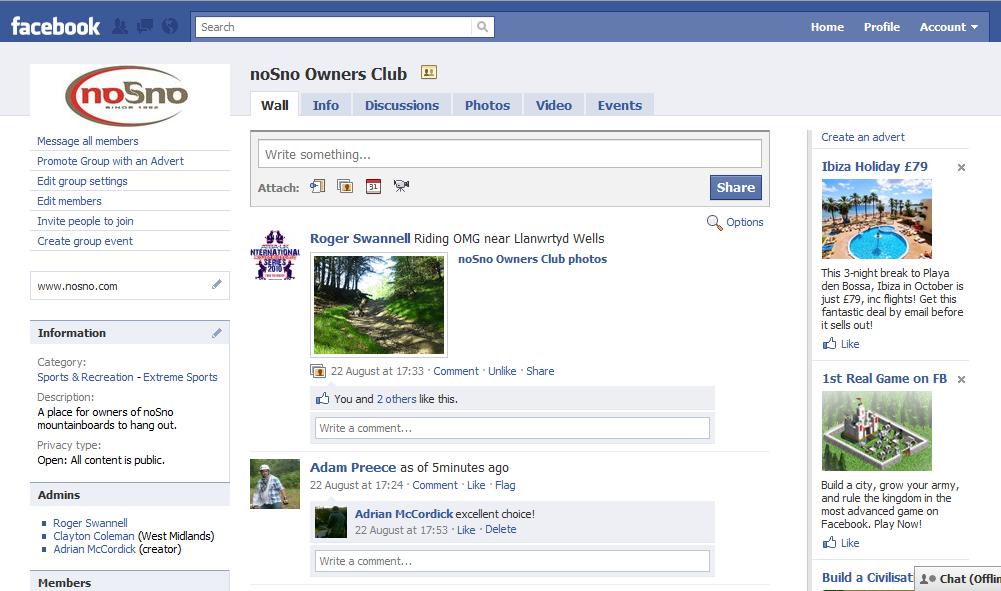Open the castle game advert image
The width and height of the screenshot is (1001, 591).
[877, 431]
